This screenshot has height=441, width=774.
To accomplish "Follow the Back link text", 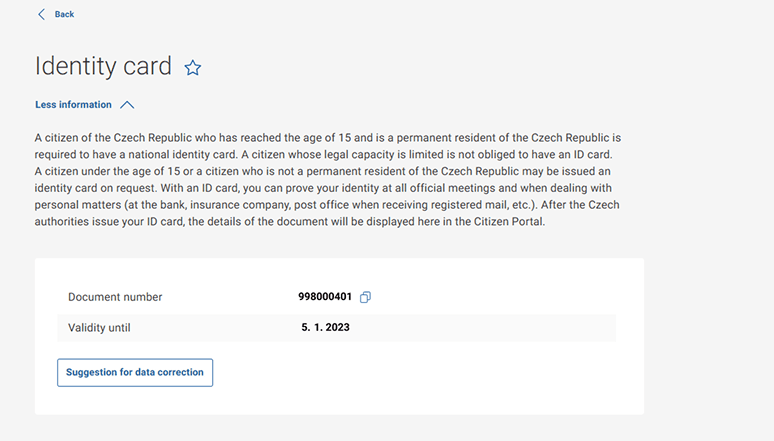I will (65, 14).
